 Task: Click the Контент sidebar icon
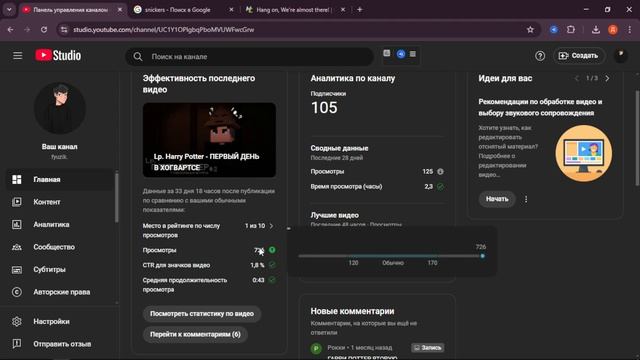[17, 202]
